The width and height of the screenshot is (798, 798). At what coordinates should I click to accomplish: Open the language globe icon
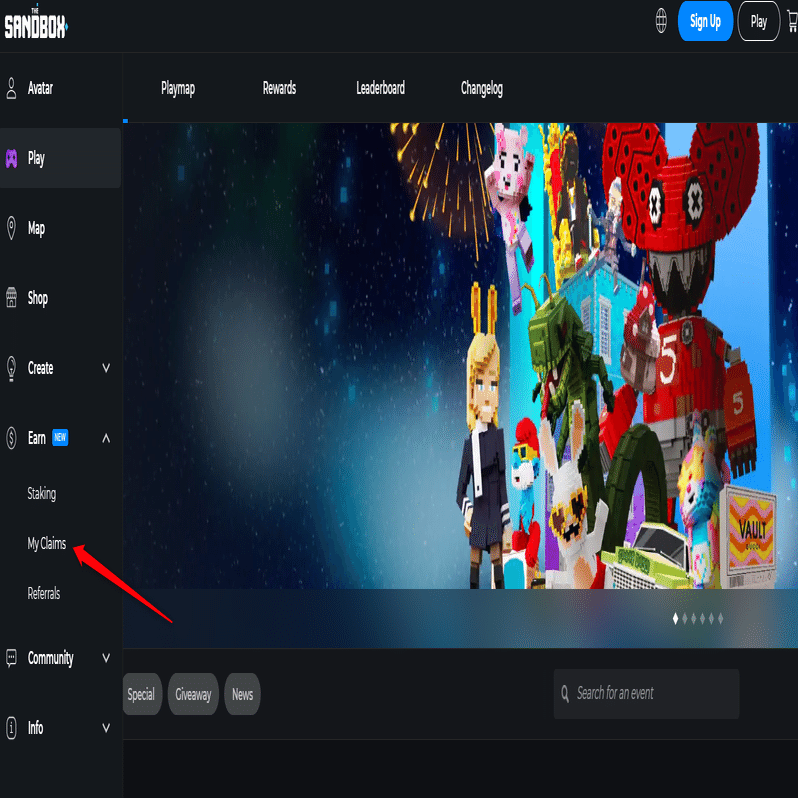coord(661,21)
